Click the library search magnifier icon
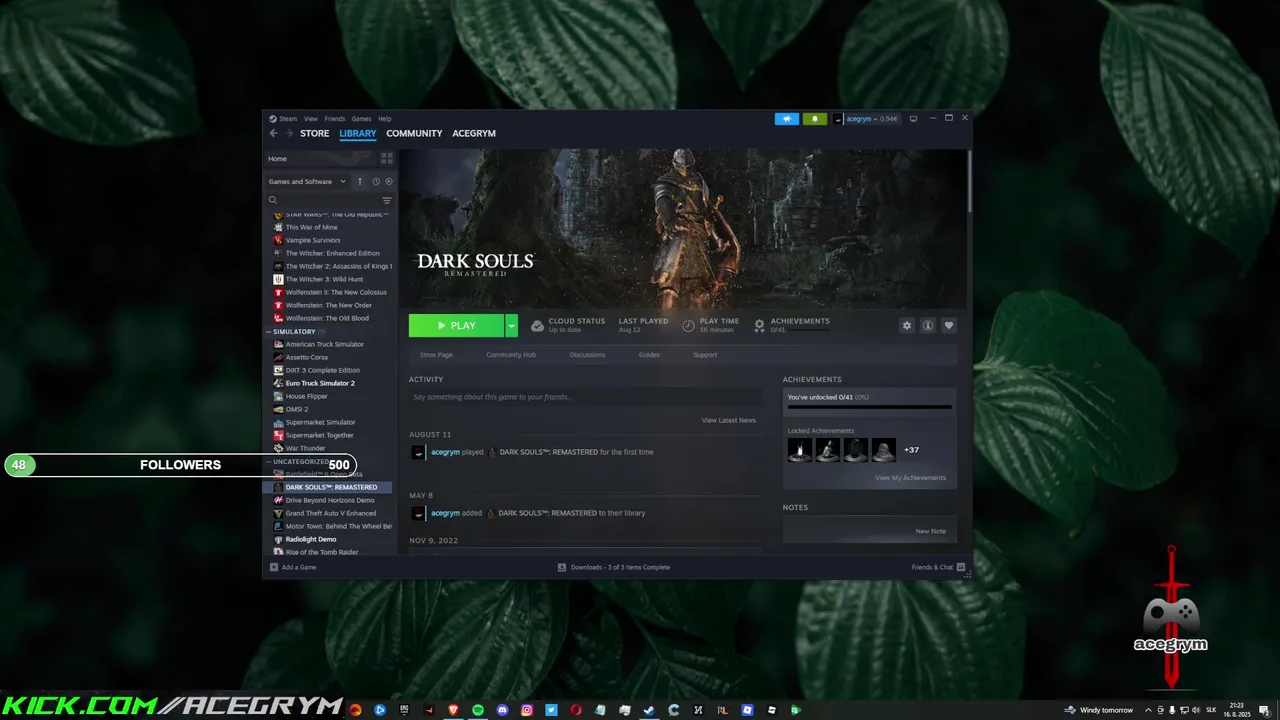Screen dimensions: 1280x720 [x=272, y=200]
